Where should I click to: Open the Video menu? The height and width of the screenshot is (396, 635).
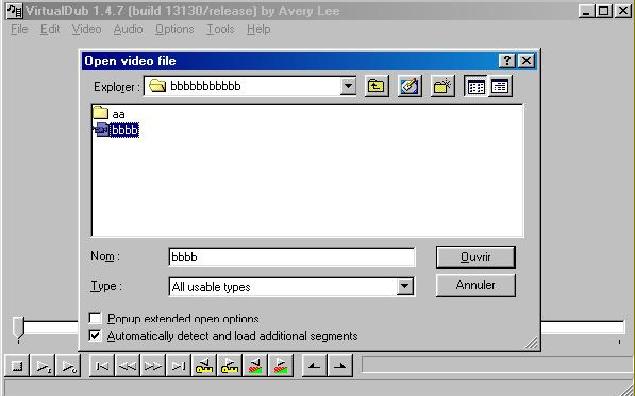[x=86, y=30]
